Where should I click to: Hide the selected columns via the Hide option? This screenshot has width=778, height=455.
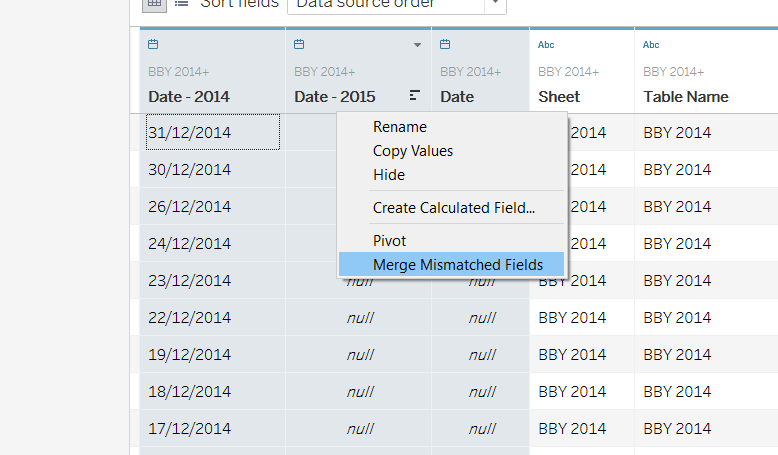click(389, 175)
